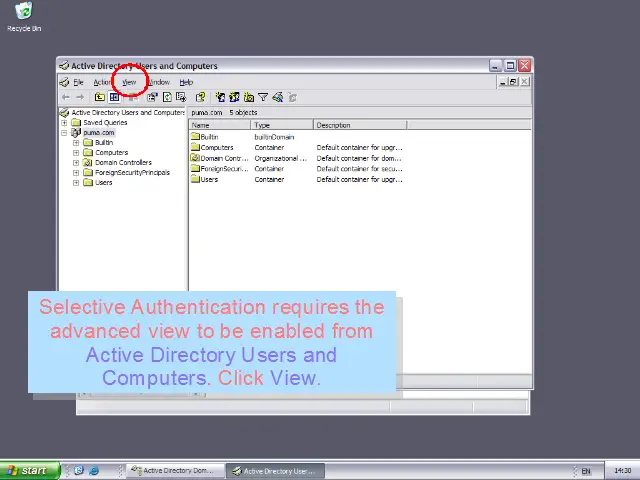Restore the inner MMC child window
Image resolution: width=640 pixels, height=480 pixels.
click(513, 82)
